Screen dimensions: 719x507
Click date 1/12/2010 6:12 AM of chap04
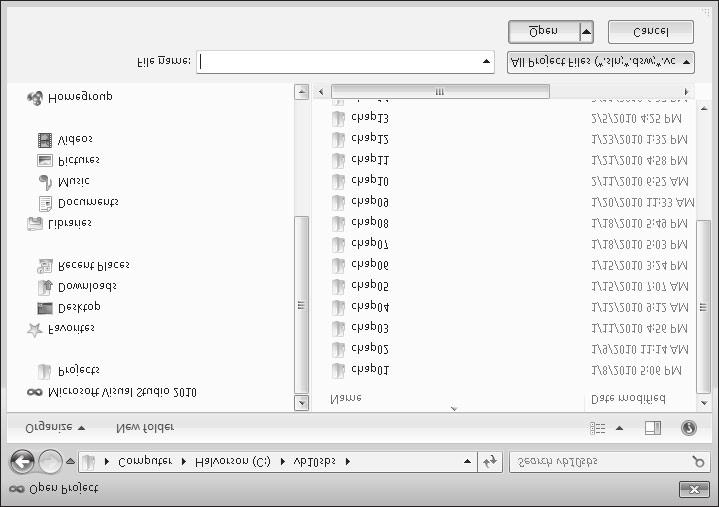(640, 308)
